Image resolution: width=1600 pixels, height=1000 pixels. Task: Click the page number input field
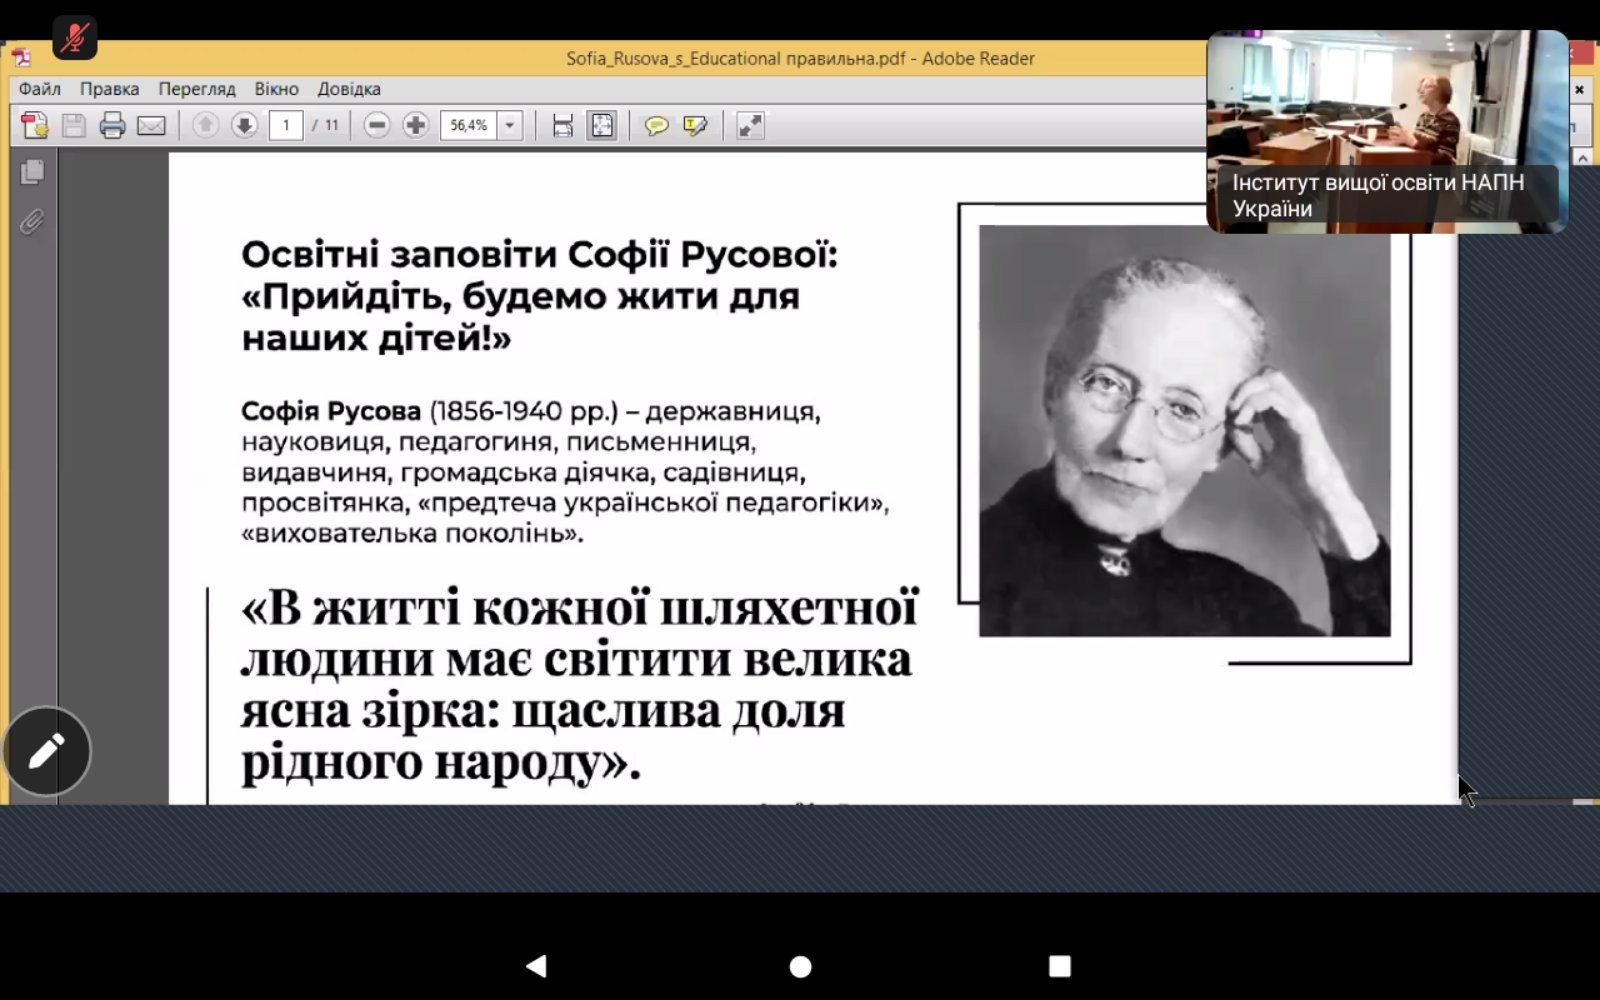[x=286, y=126]
